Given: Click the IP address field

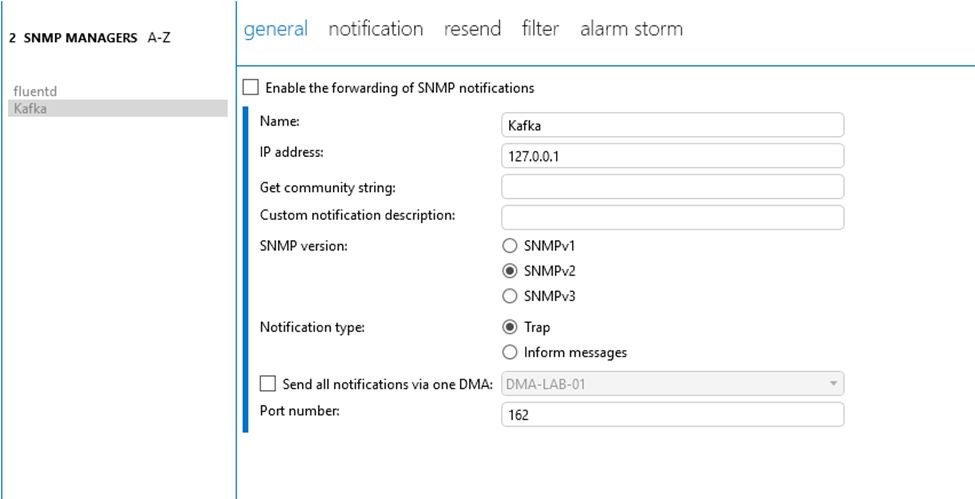Looking at the screenshot, I should coord(672,156).
